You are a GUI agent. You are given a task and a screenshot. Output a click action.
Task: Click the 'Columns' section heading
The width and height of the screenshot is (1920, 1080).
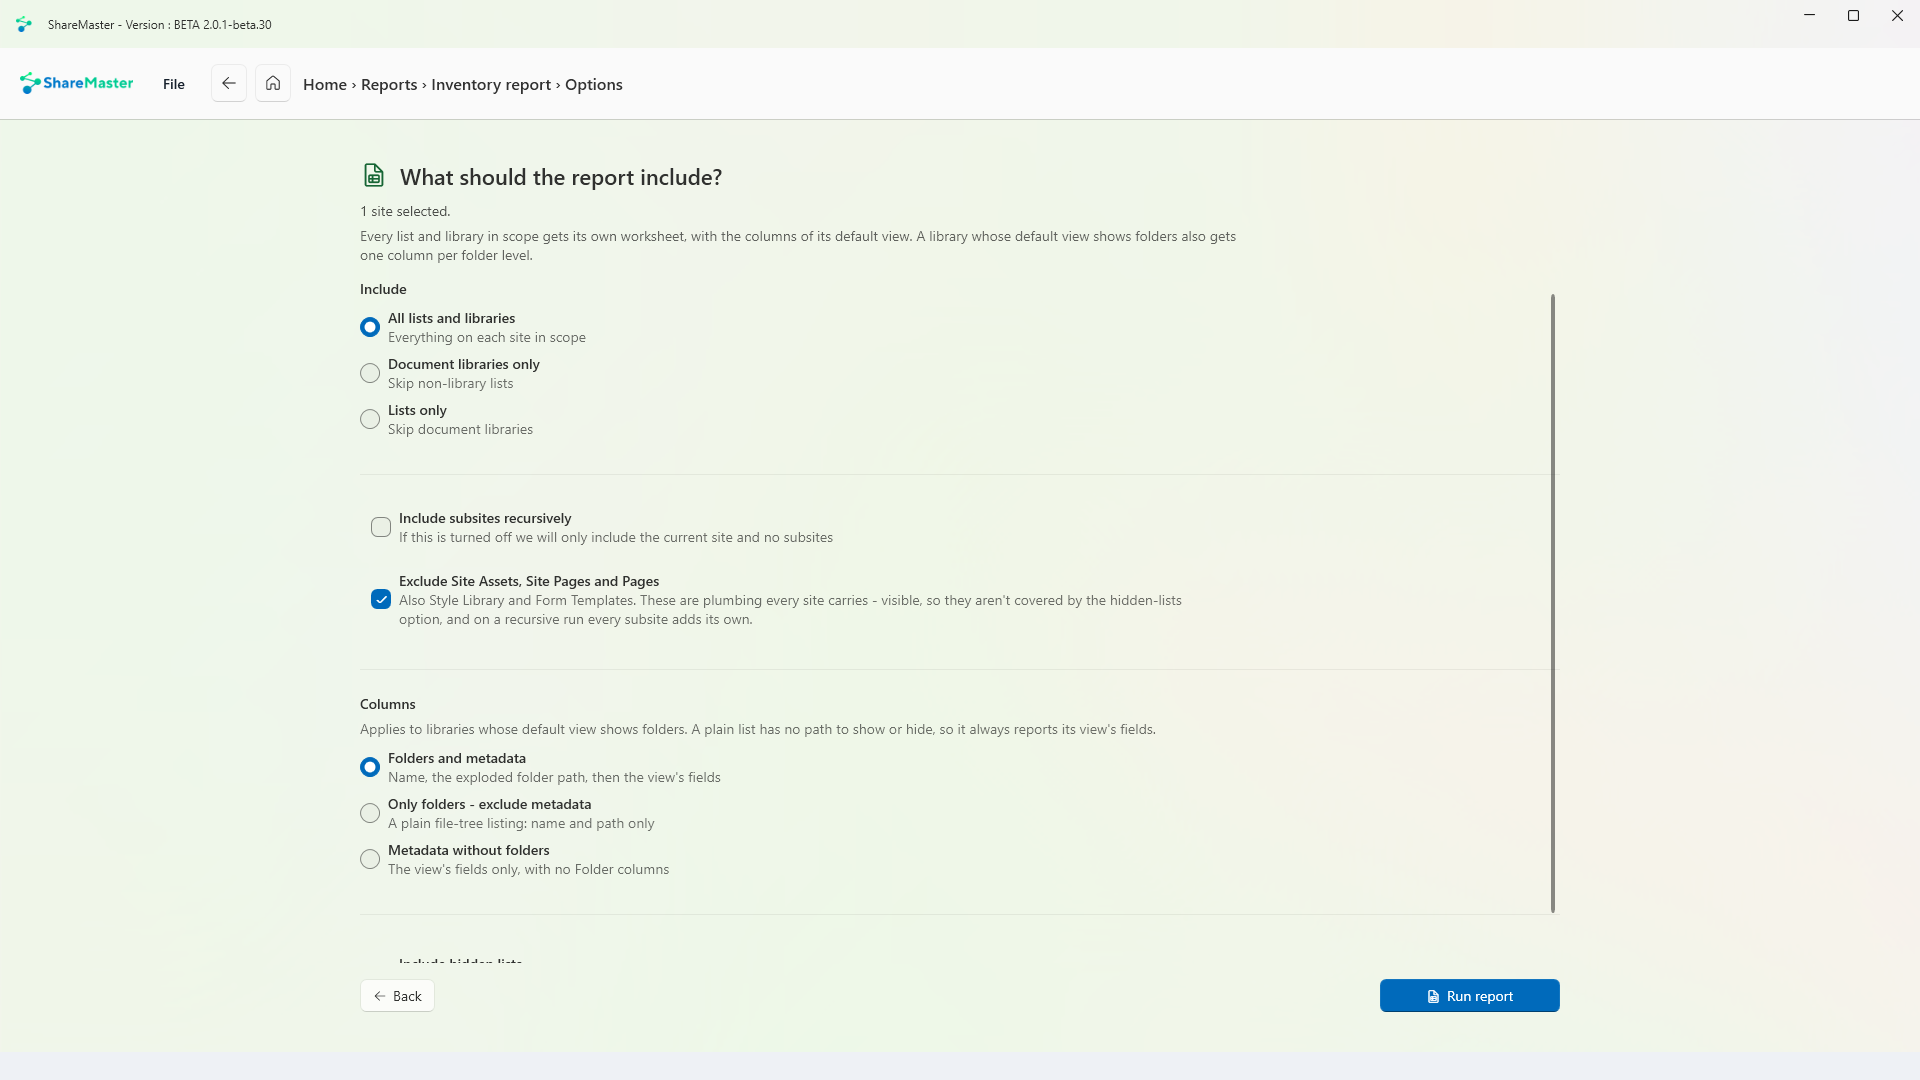(x=388, y=704)
